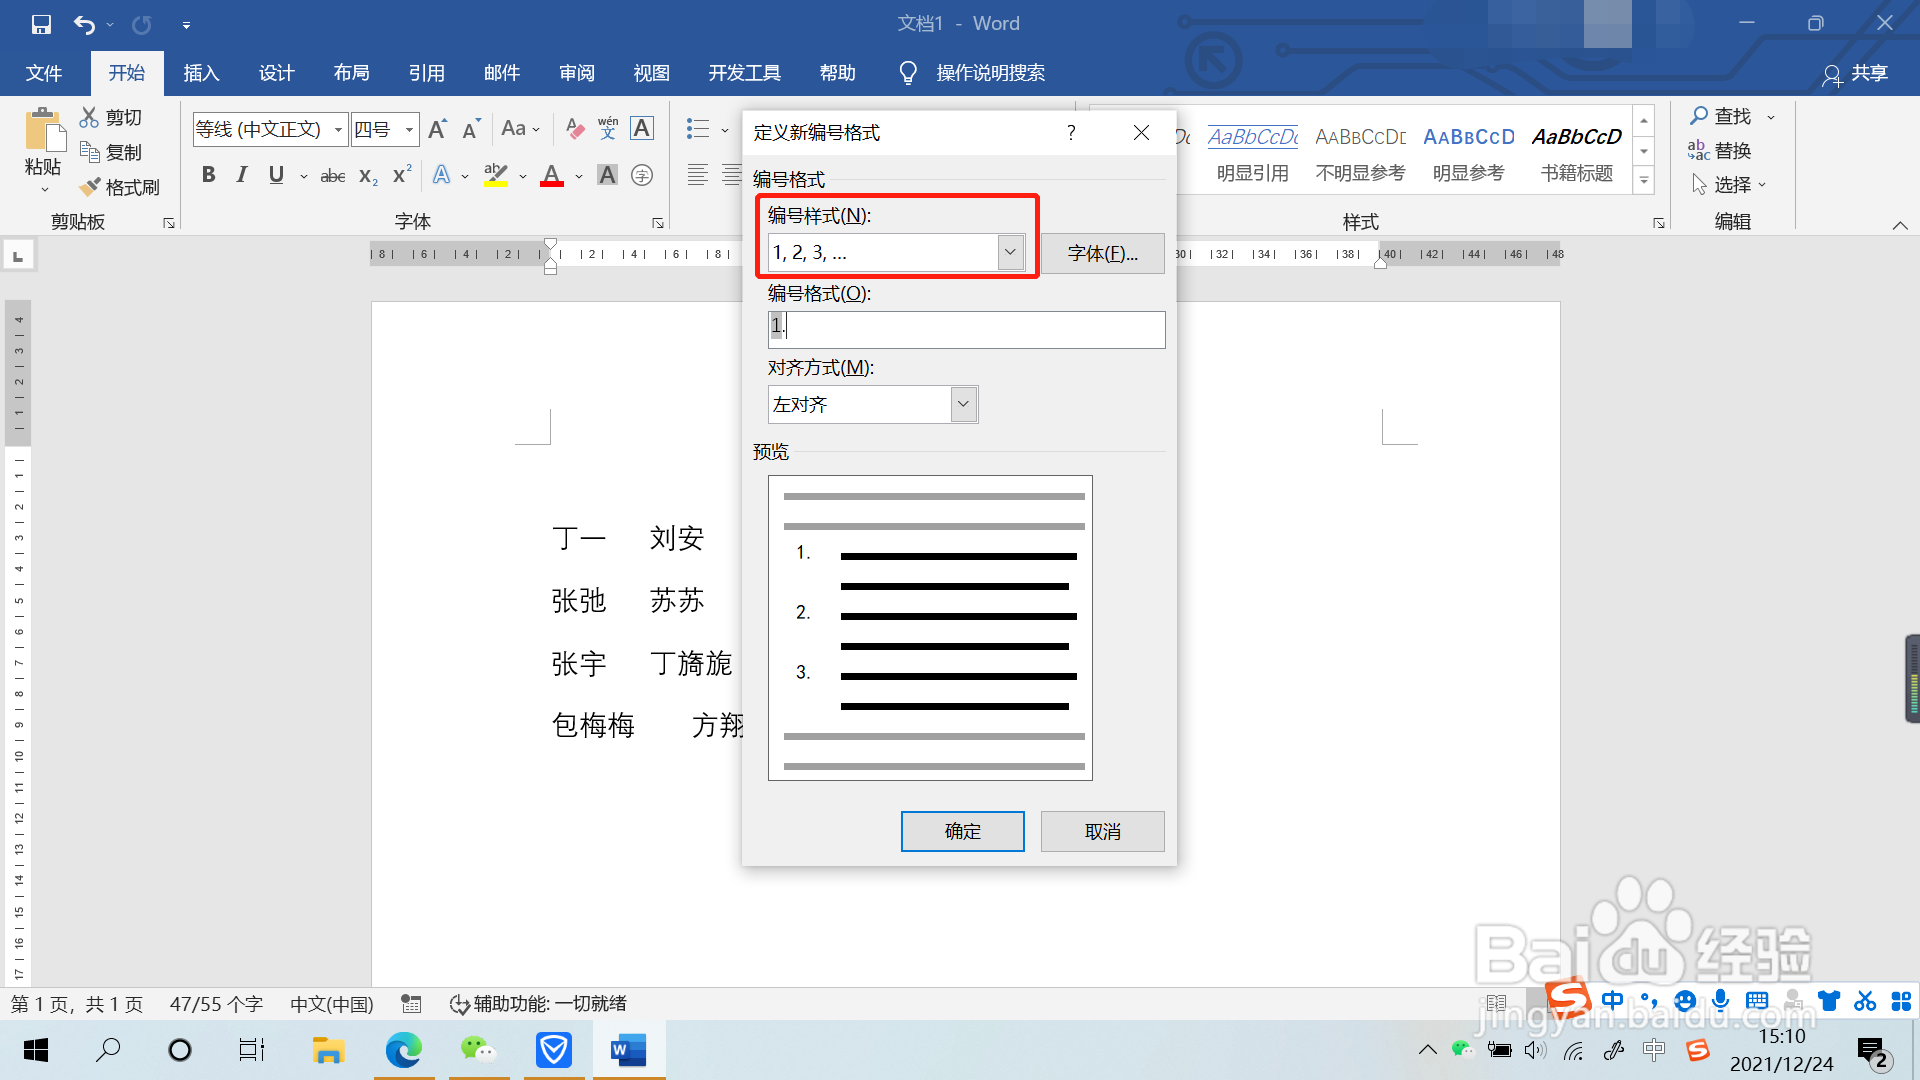Click the Save icon in the title bar
This screenshot has height=1080, width=1920.
pos(41,24)
